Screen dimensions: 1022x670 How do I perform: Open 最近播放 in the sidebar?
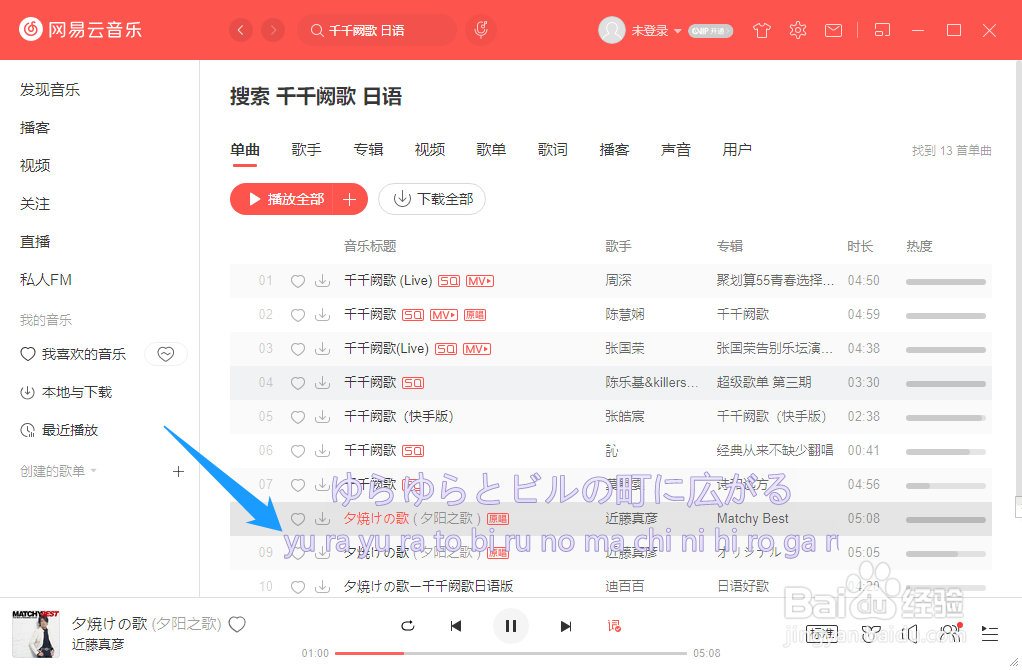[x=59, y=430]
